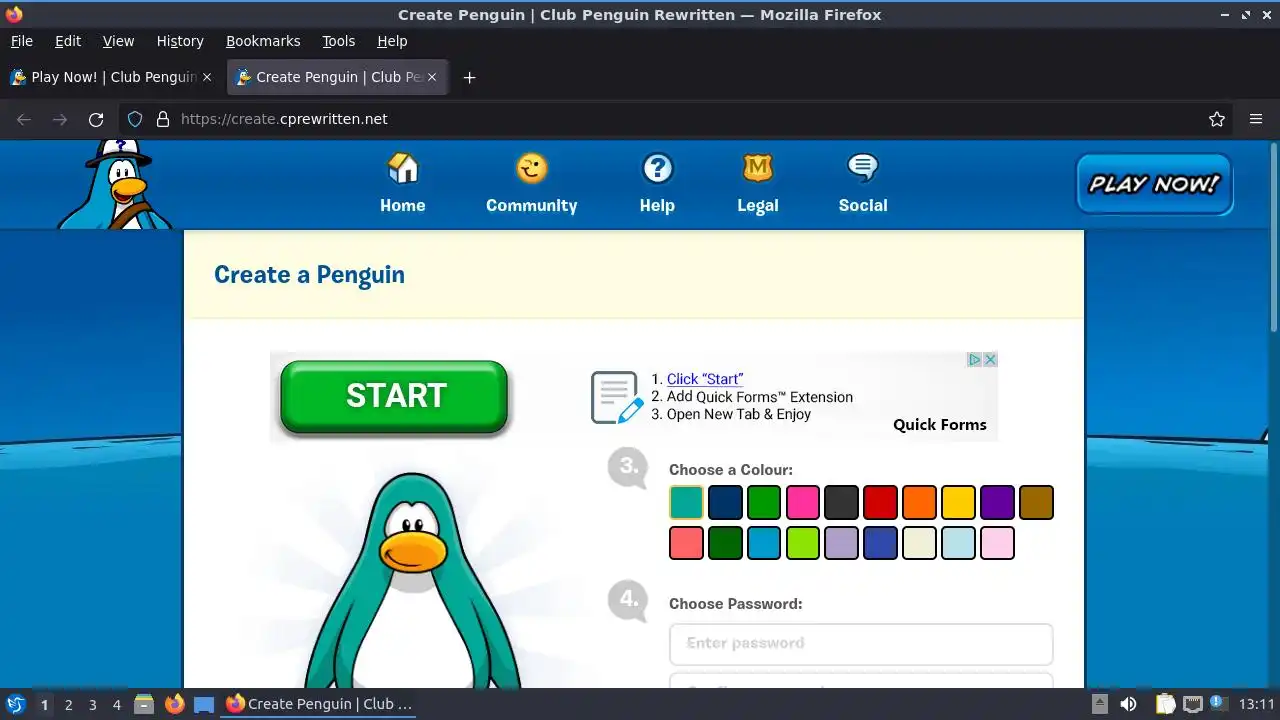Choose the pale aqua colour swatch
The width and height of the screenshot is (1280, 720).
click(958, 543)
